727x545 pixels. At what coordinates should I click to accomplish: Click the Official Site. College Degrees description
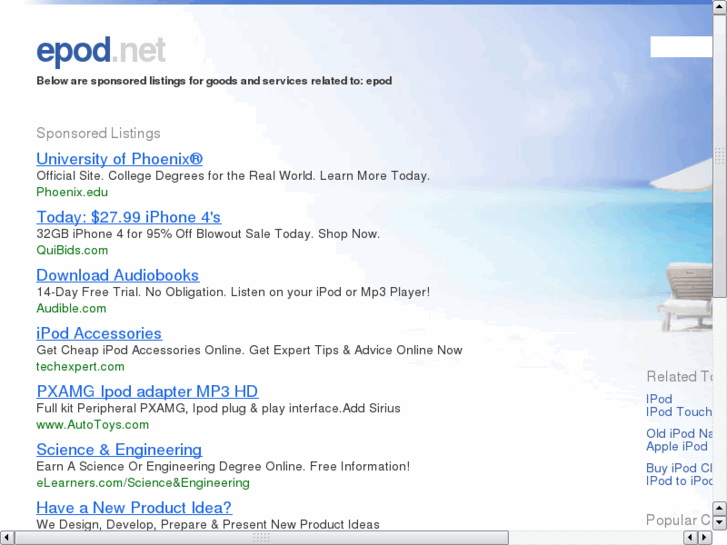[x=233, y=176]
